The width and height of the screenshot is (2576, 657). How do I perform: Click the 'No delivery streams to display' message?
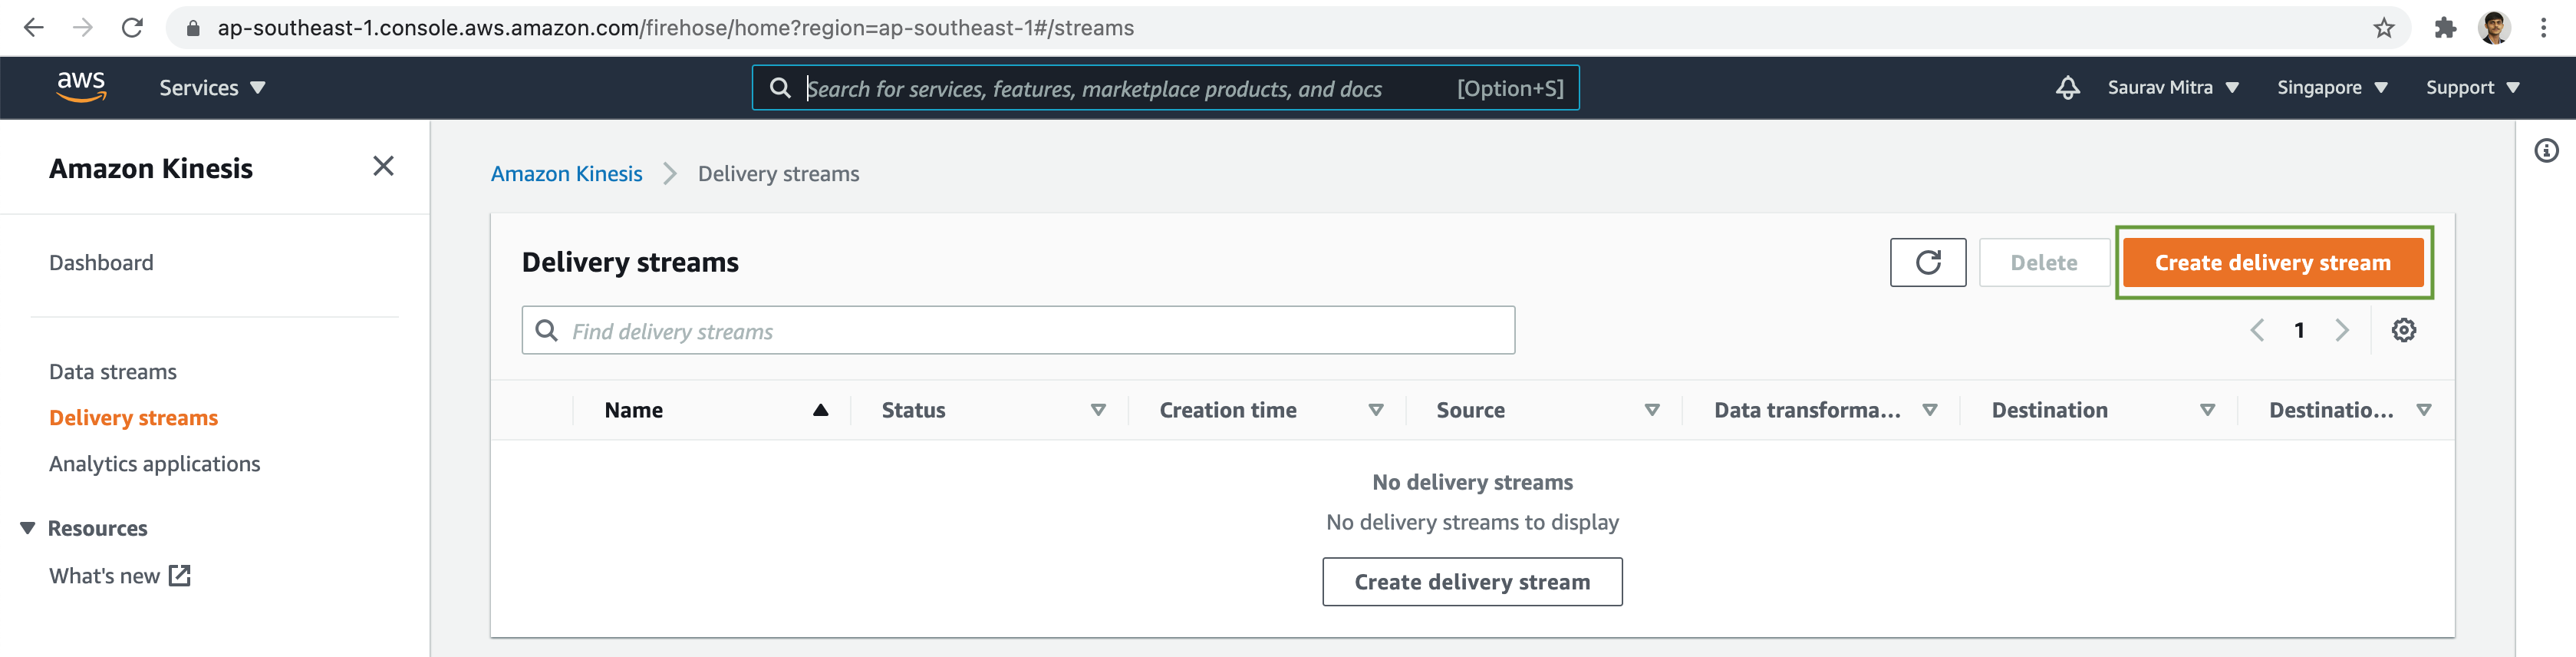1472,522
